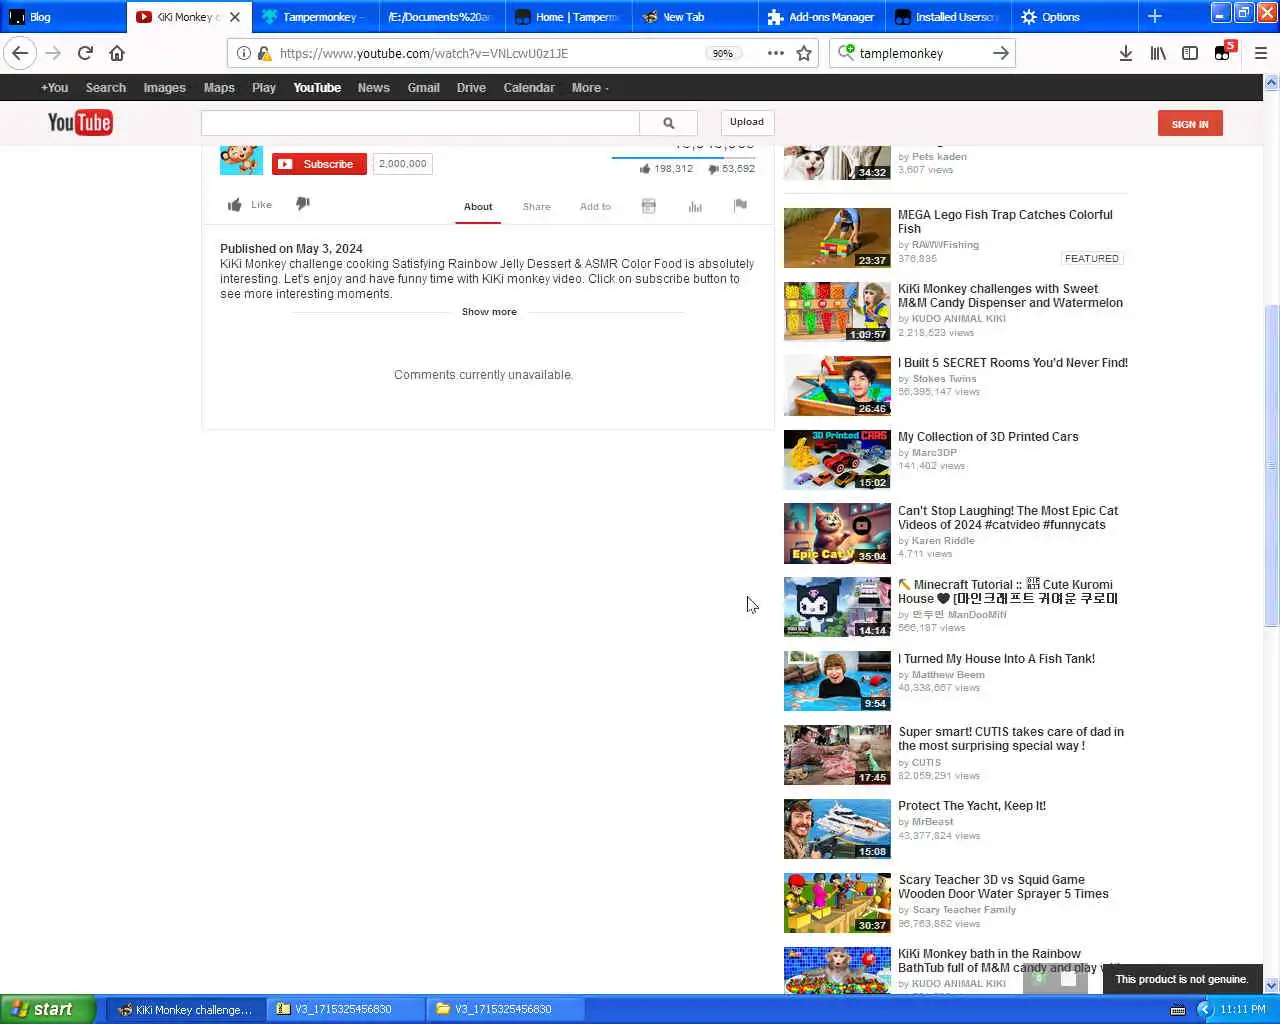
Task: Select the Share tab under the video
Action: [x=536, y=207]
